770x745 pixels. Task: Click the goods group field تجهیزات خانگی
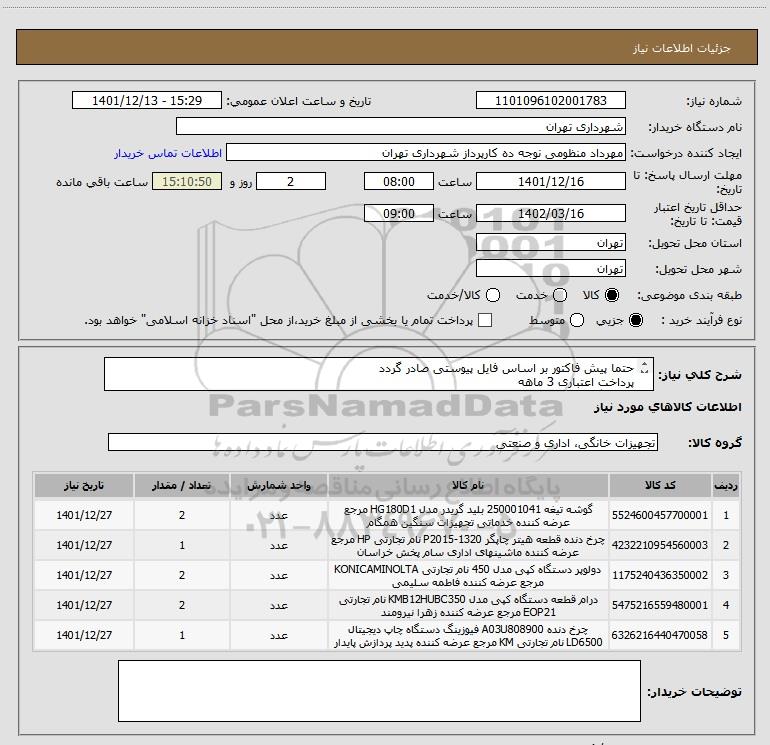pos(383,442)
